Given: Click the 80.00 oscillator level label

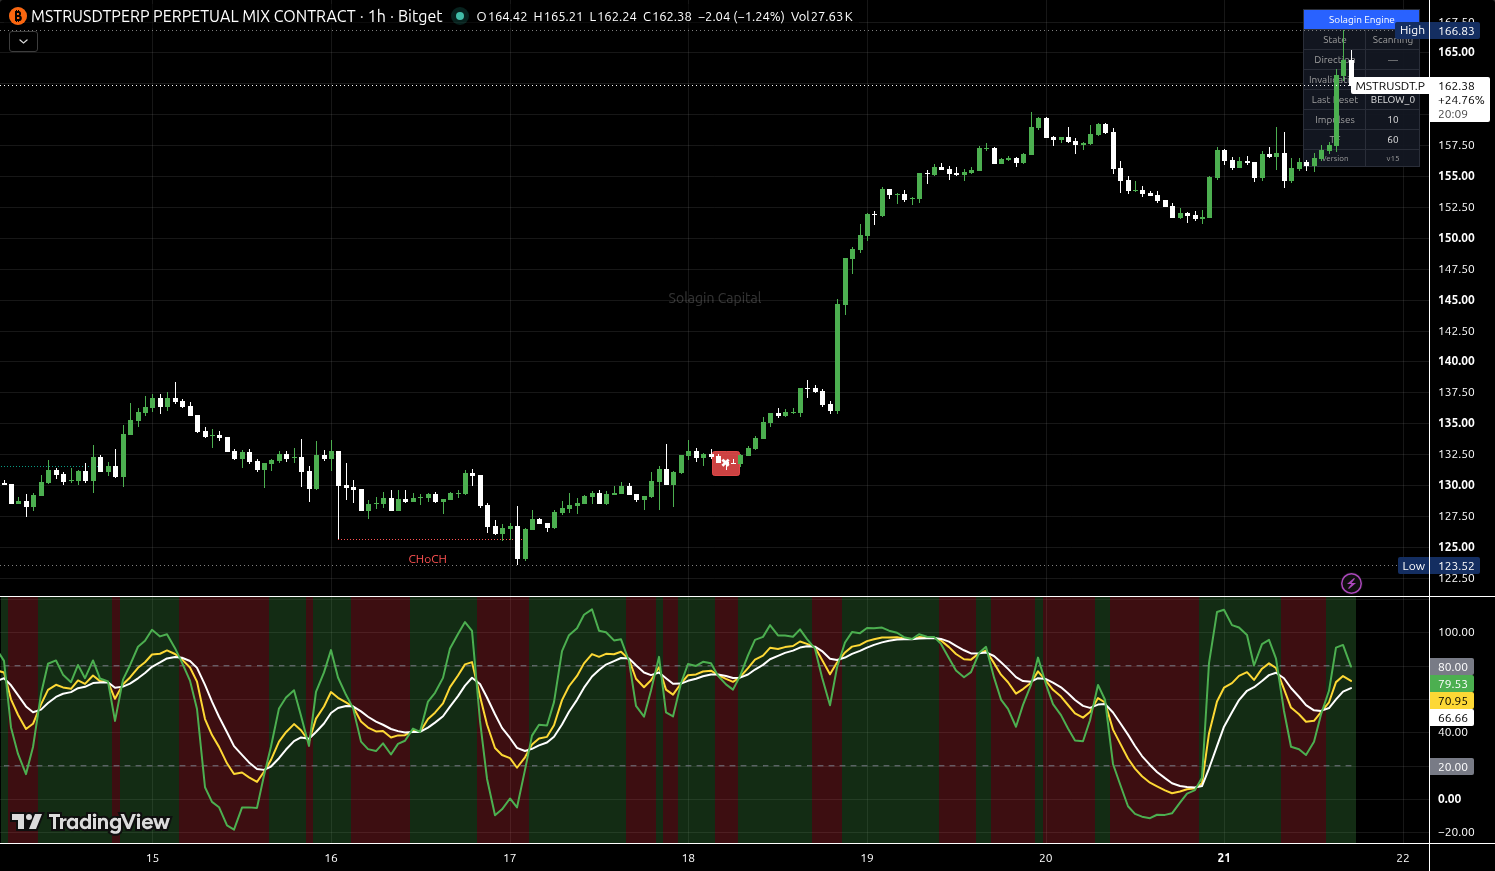Looking at the screenshot, I should pos(1453,667).
